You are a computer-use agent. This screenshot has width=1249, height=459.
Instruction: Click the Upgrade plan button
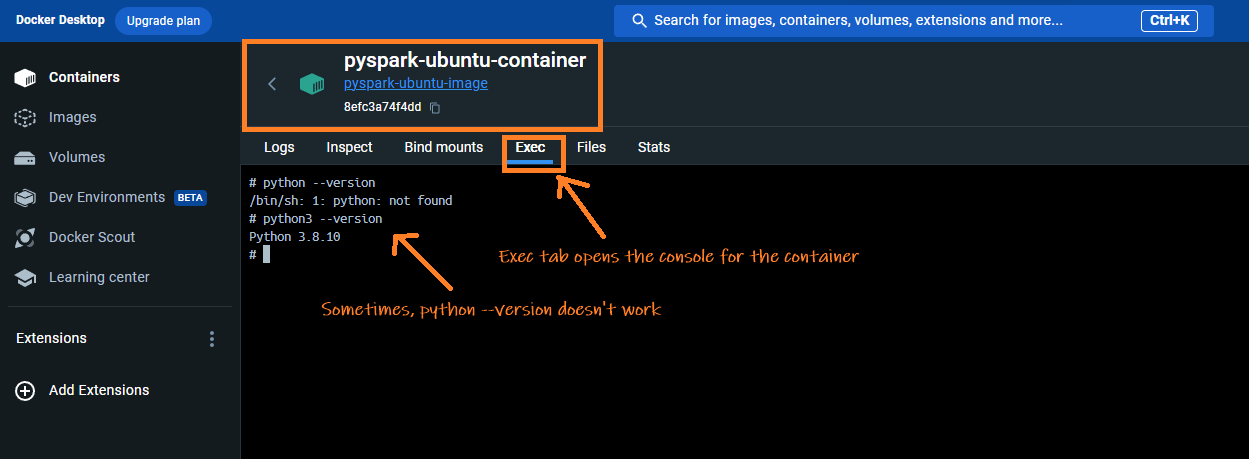click(163, 20)
